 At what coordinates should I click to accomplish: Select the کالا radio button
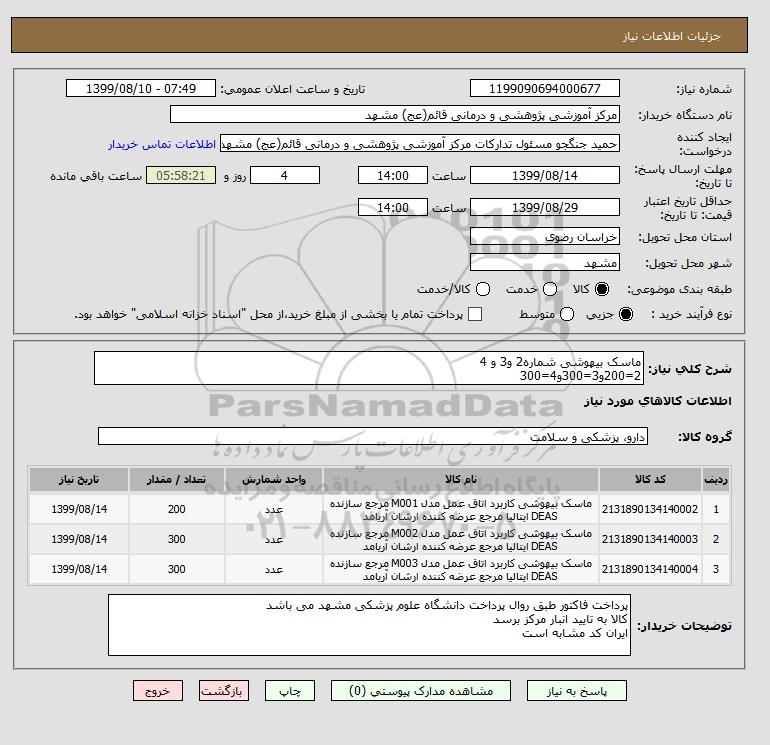(602, 289)
